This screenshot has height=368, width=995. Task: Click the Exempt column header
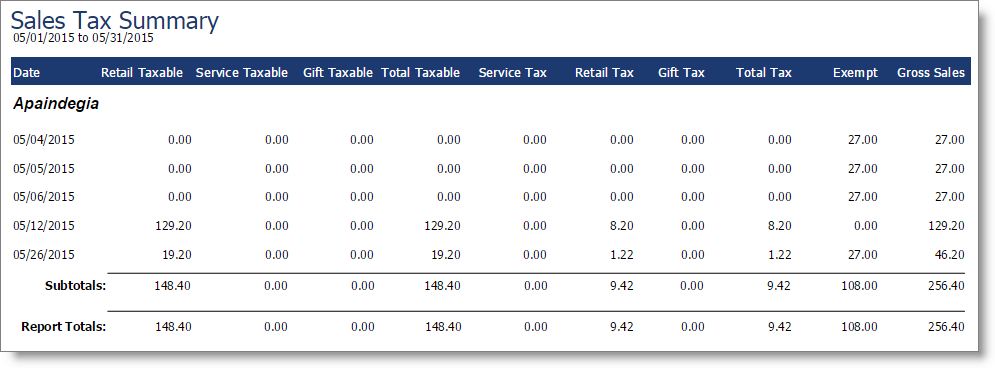[x=855, y=73]
